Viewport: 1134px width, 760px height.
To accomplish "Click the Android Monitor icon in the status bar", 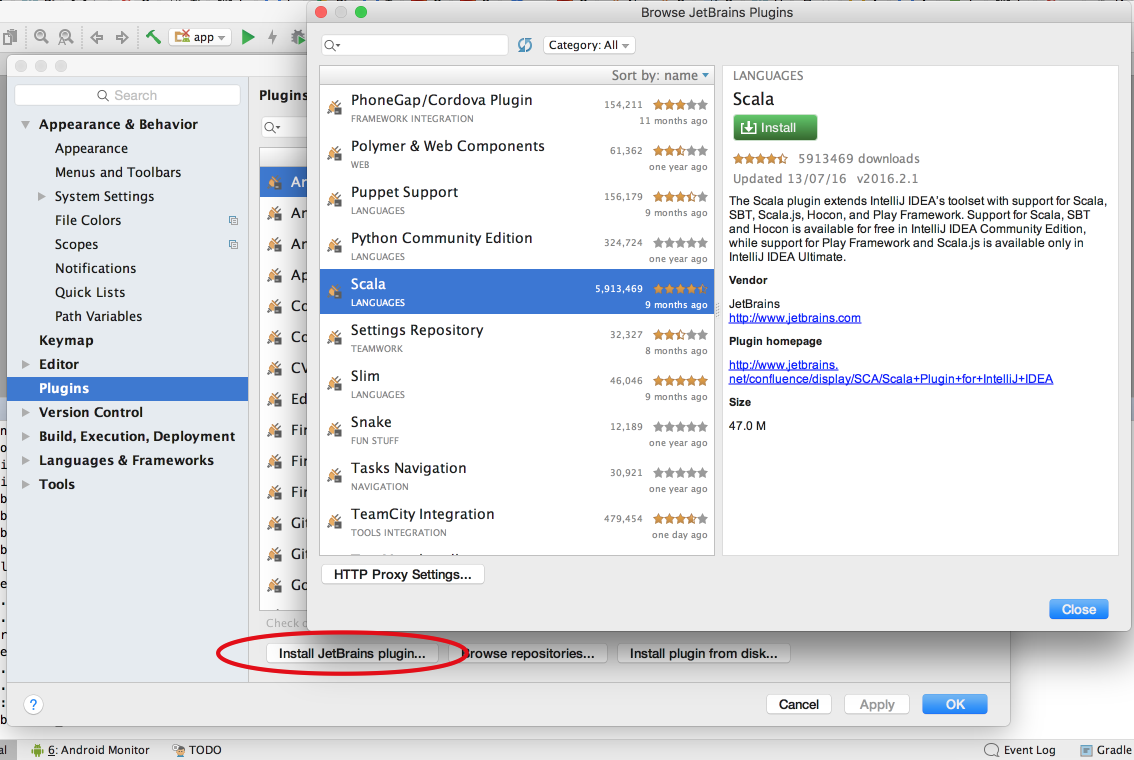I will (x=38, y=750).
